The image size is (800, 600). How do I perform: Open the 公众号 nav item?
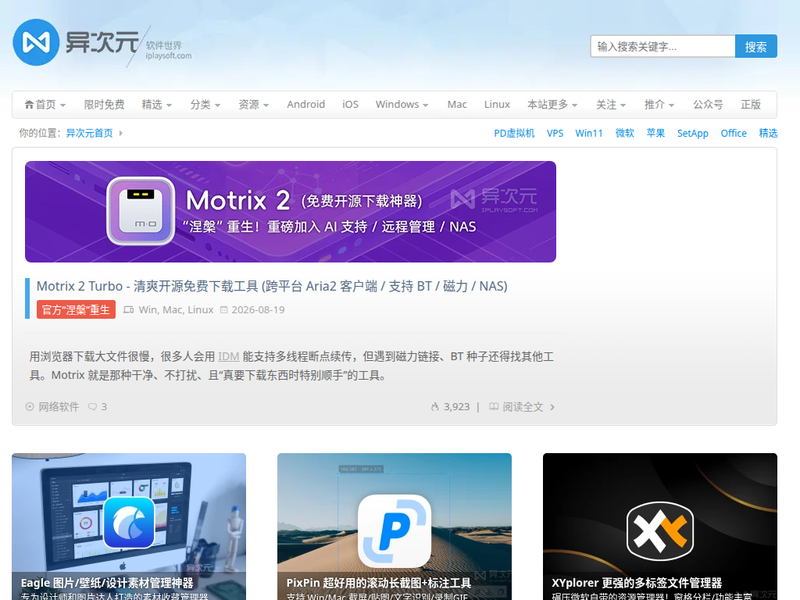tap(708, 105)
